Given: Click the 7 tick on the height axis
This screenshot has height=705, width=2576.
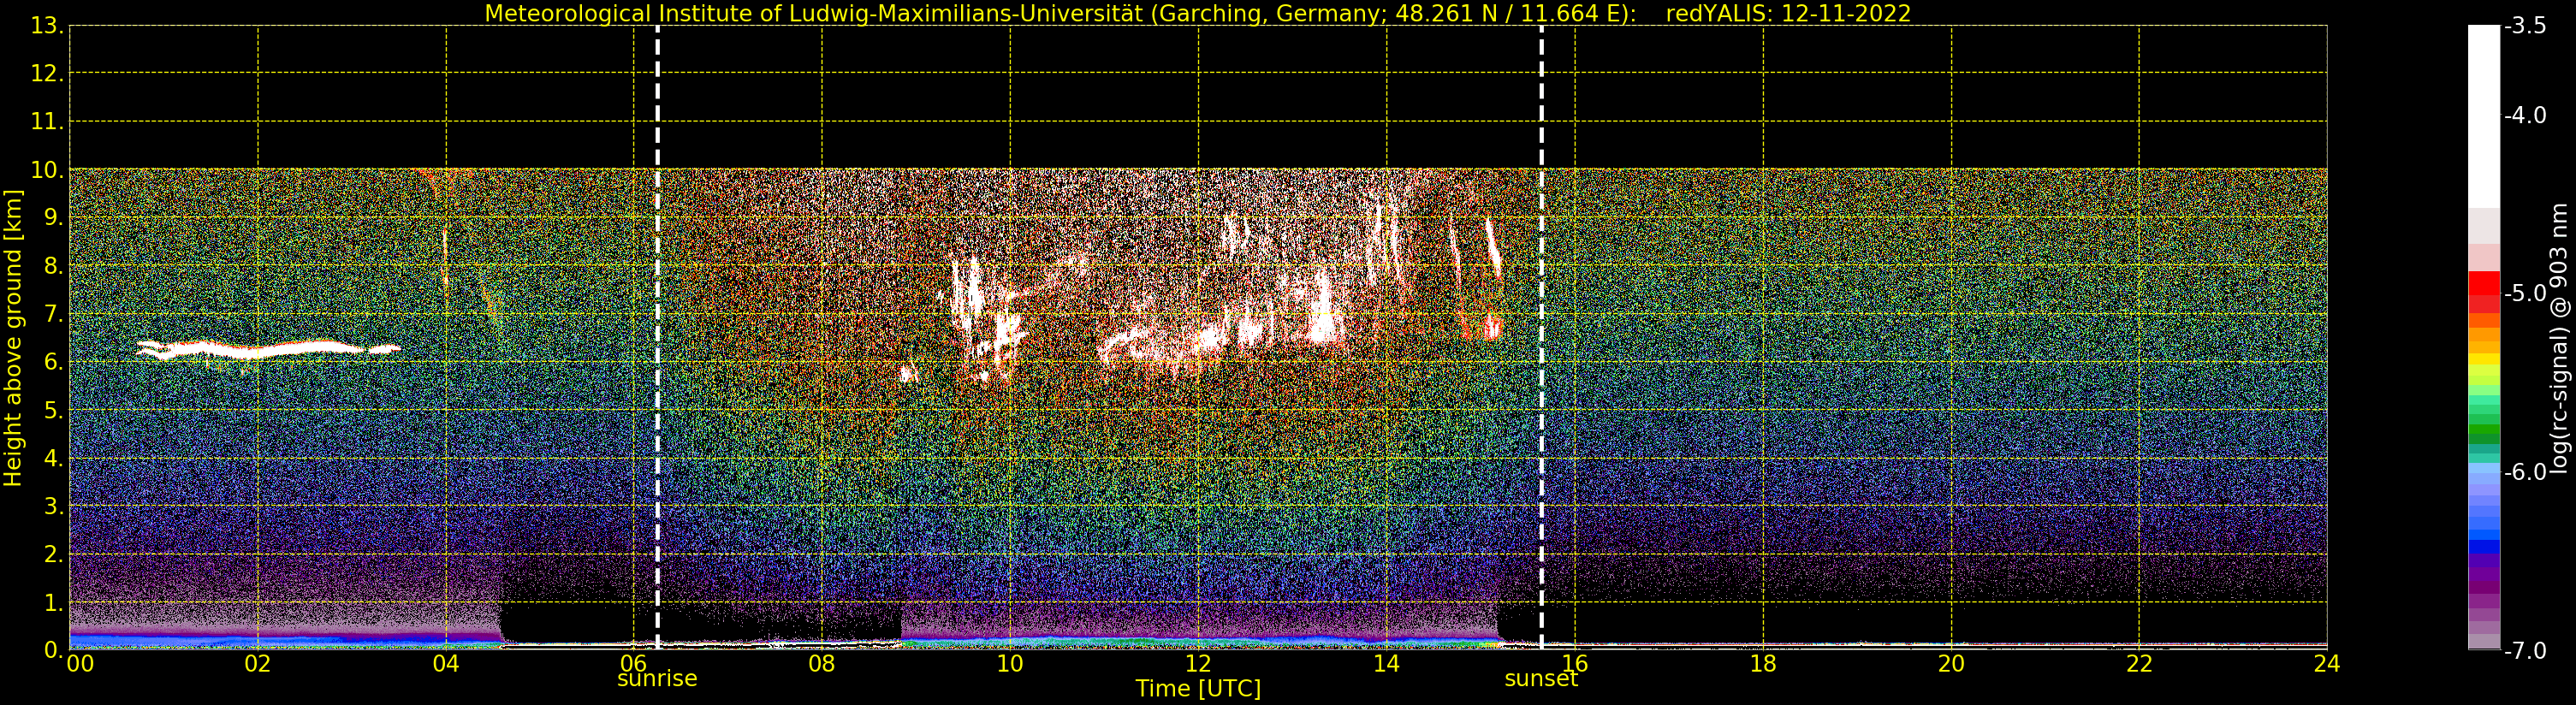Looking at the screenshot, I should click(x=52, y=314).
